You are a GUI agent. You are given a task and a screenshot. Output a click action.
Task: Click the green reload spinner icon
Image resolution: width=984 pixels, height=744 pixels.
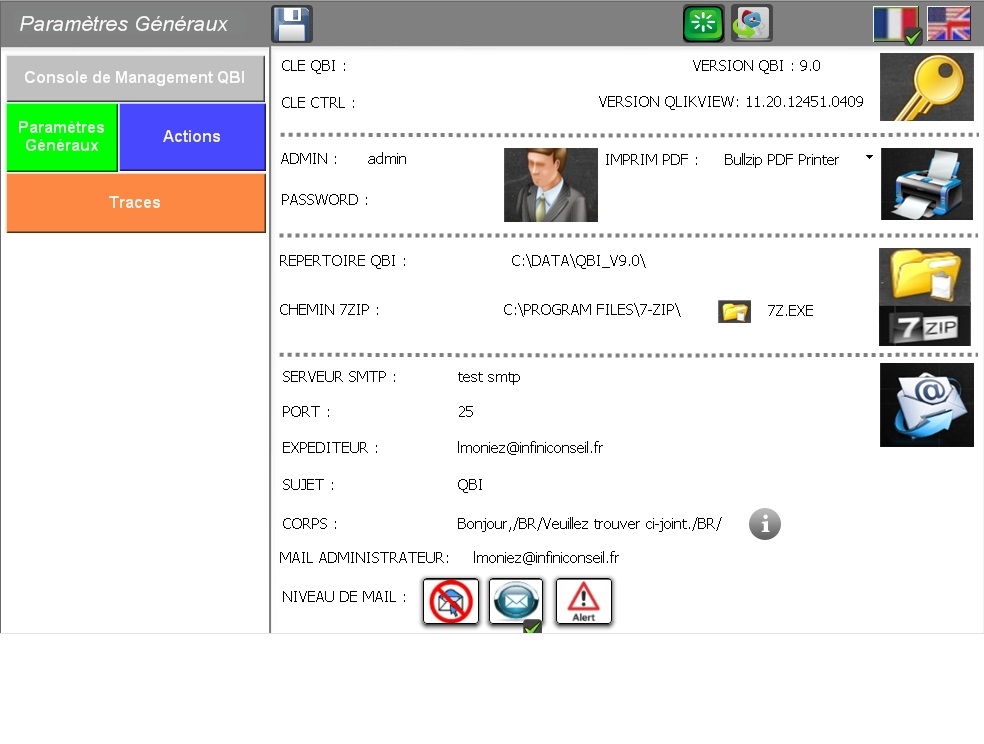coord(703,23)
